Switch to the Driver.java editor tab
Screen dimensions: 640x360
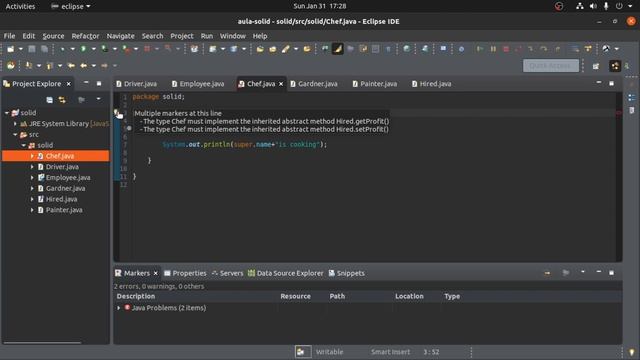(137, 84)
